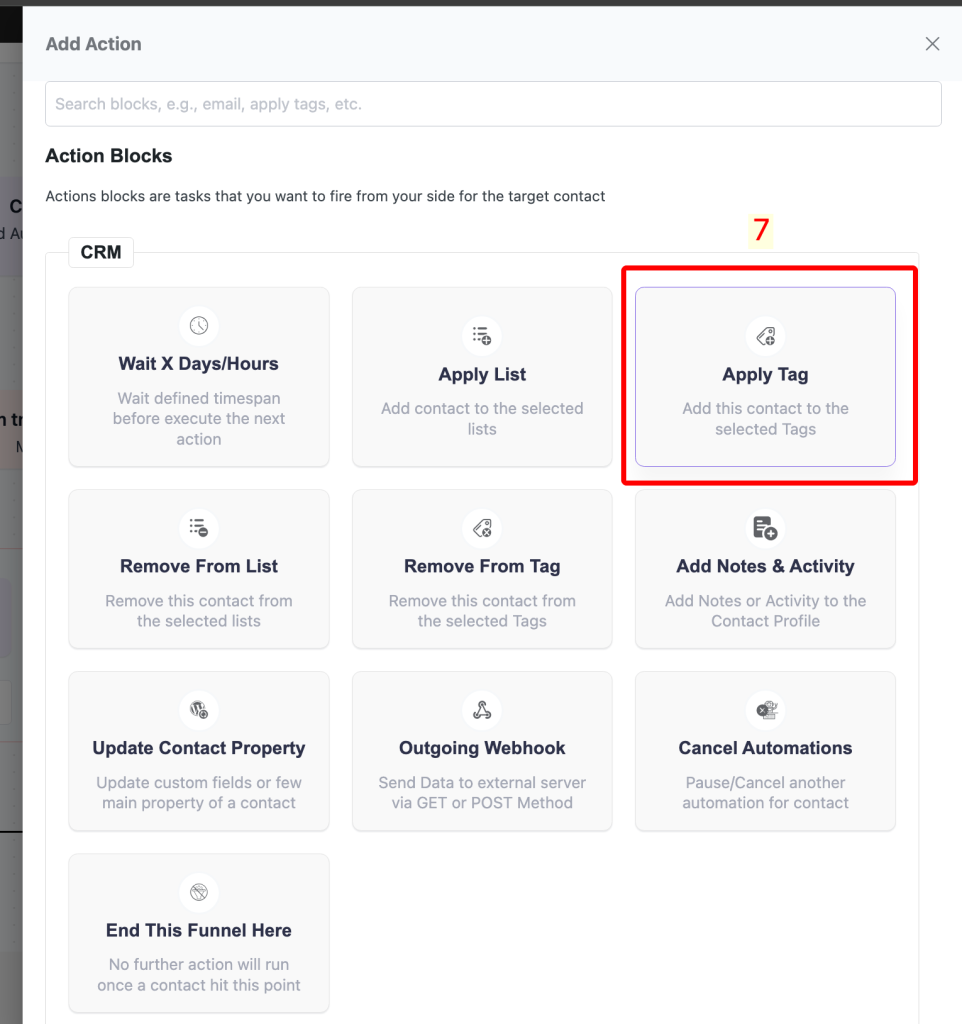Click the list-plus icon above Apply List

pyautogui.click(x=482, y=336)
